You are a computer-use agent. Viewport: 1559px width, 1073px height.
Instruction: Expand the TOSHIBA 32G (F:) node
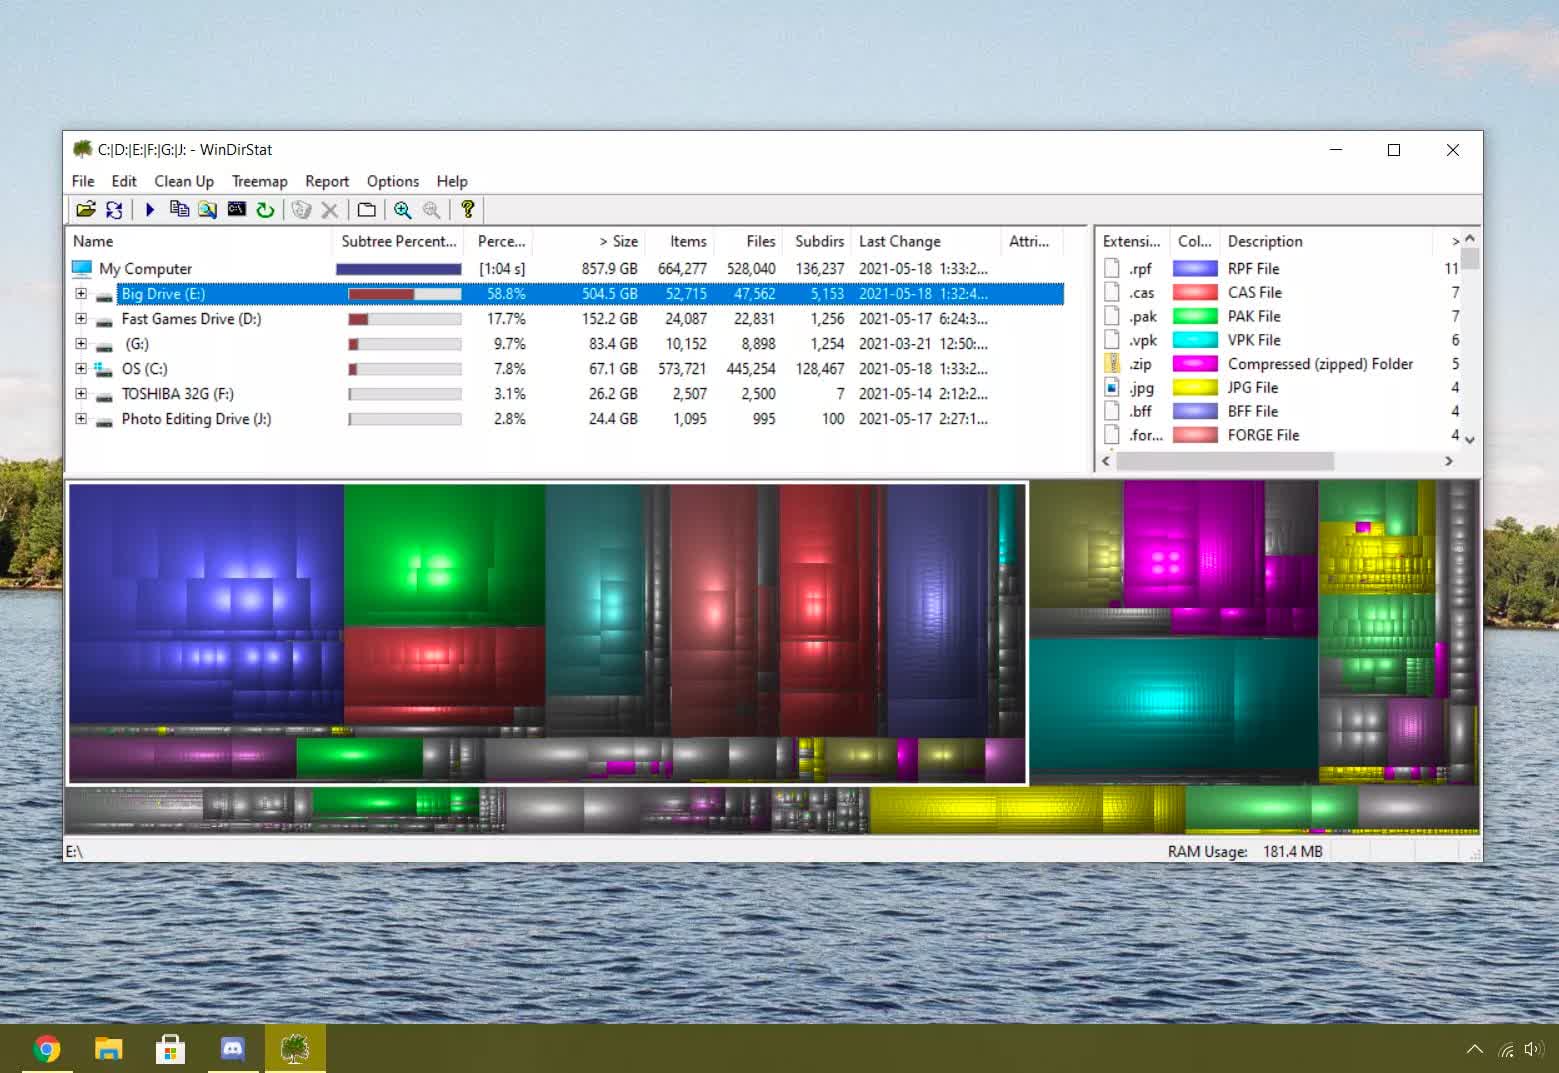pyautogui.click(x=81, y=394)
